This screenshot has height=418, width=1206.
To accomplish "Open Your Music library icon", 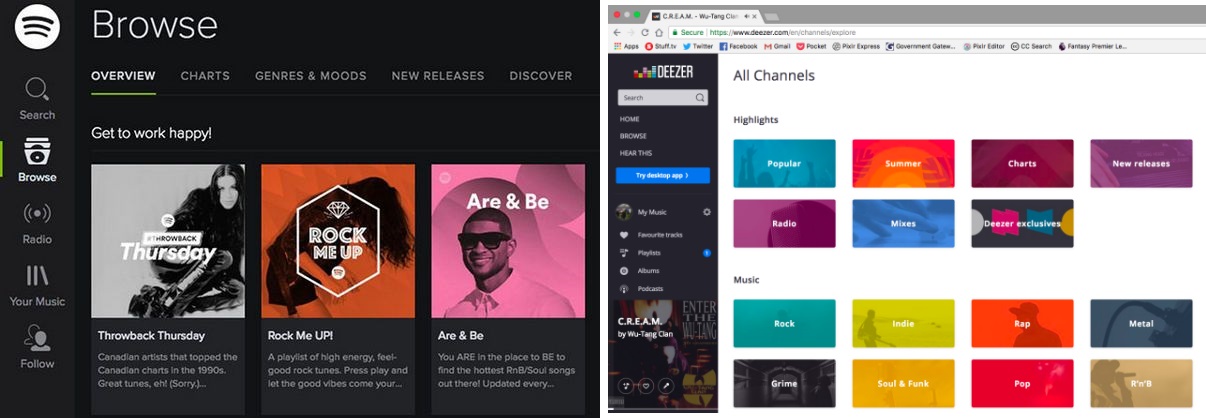I will click(37, 277).
